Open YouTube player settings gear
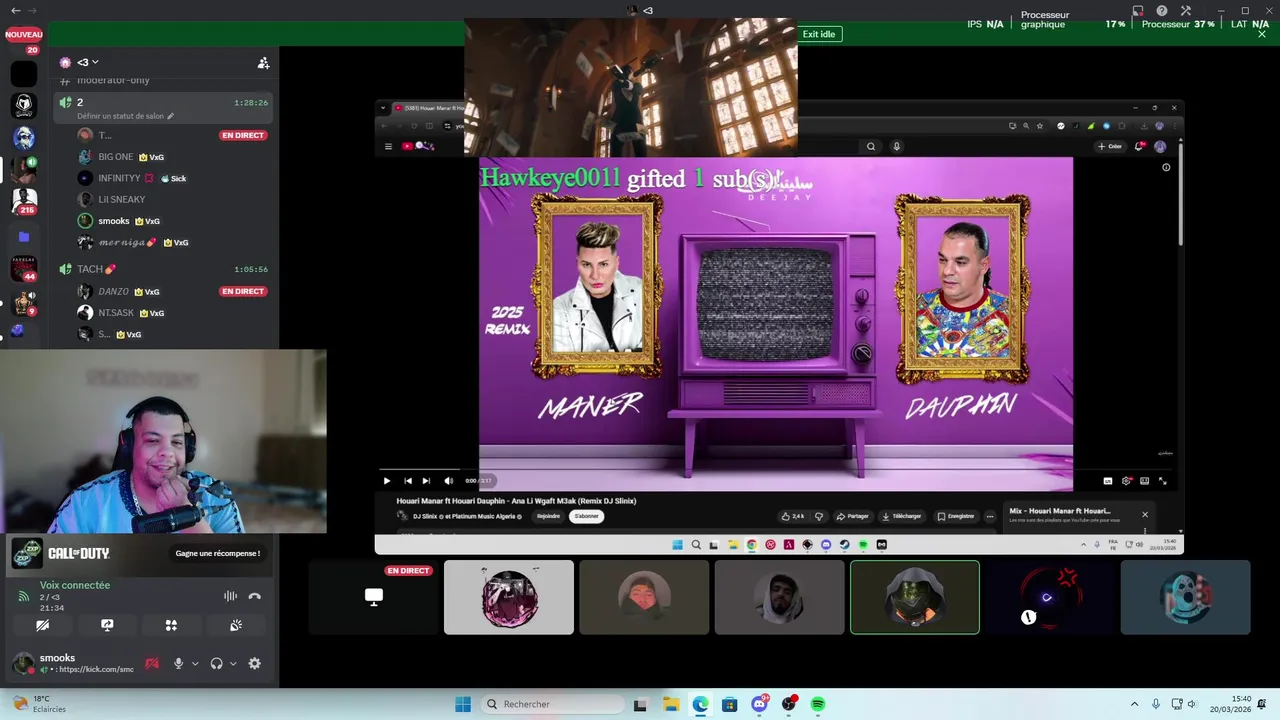The height and width of the screenshot is (720, 1280). (x=1126, y=481)
